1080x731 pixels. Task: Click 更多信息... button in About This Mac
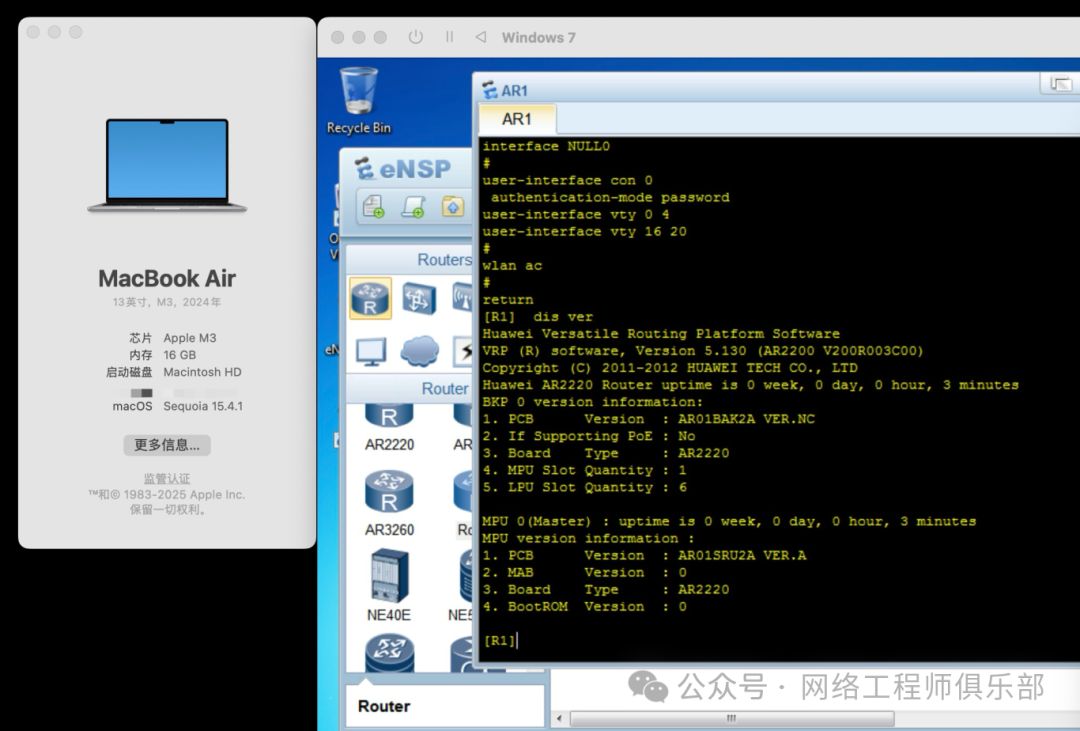[167, 445]
